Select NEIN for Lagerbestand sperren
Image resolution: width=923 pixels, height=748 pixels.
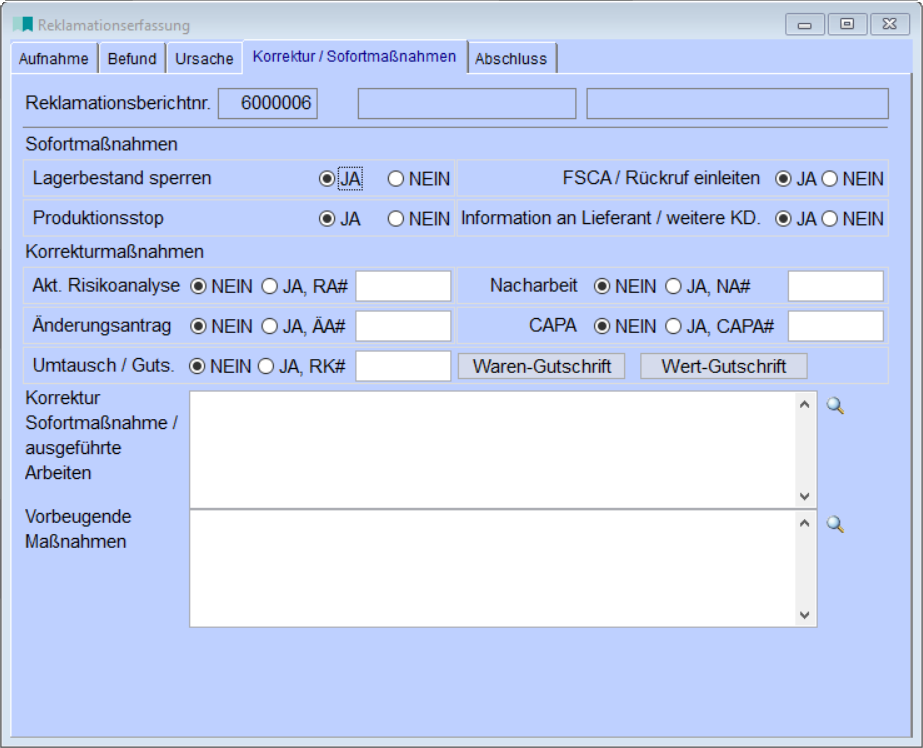[396, 179]
